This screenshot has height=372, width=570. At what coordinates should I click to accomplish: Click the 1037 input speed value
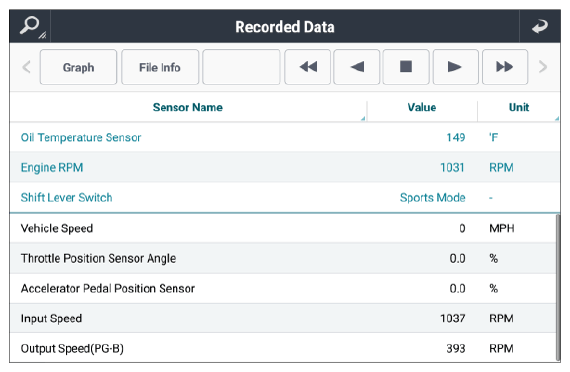(453, 318)
